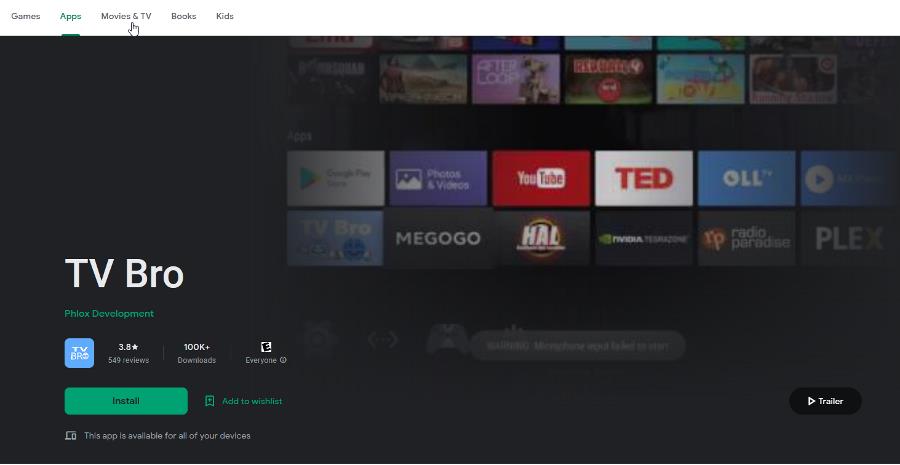Click the radio paradise tile
The height and width of the screenshot is (465, 900).
point(747,238)
